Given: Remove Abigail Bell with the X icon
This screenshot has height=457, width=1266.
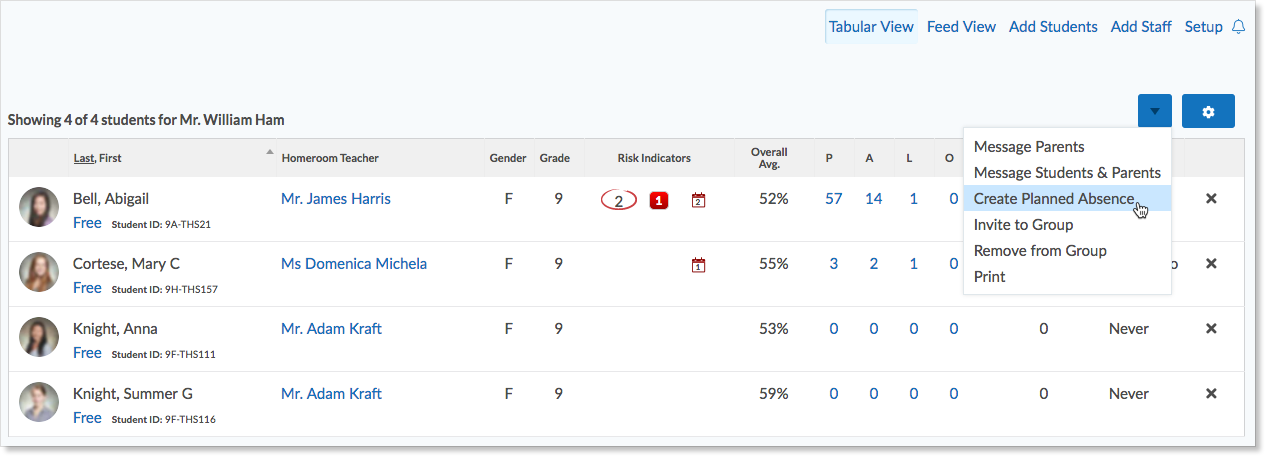Looking at the screenshot, I should pos(1211,199).
